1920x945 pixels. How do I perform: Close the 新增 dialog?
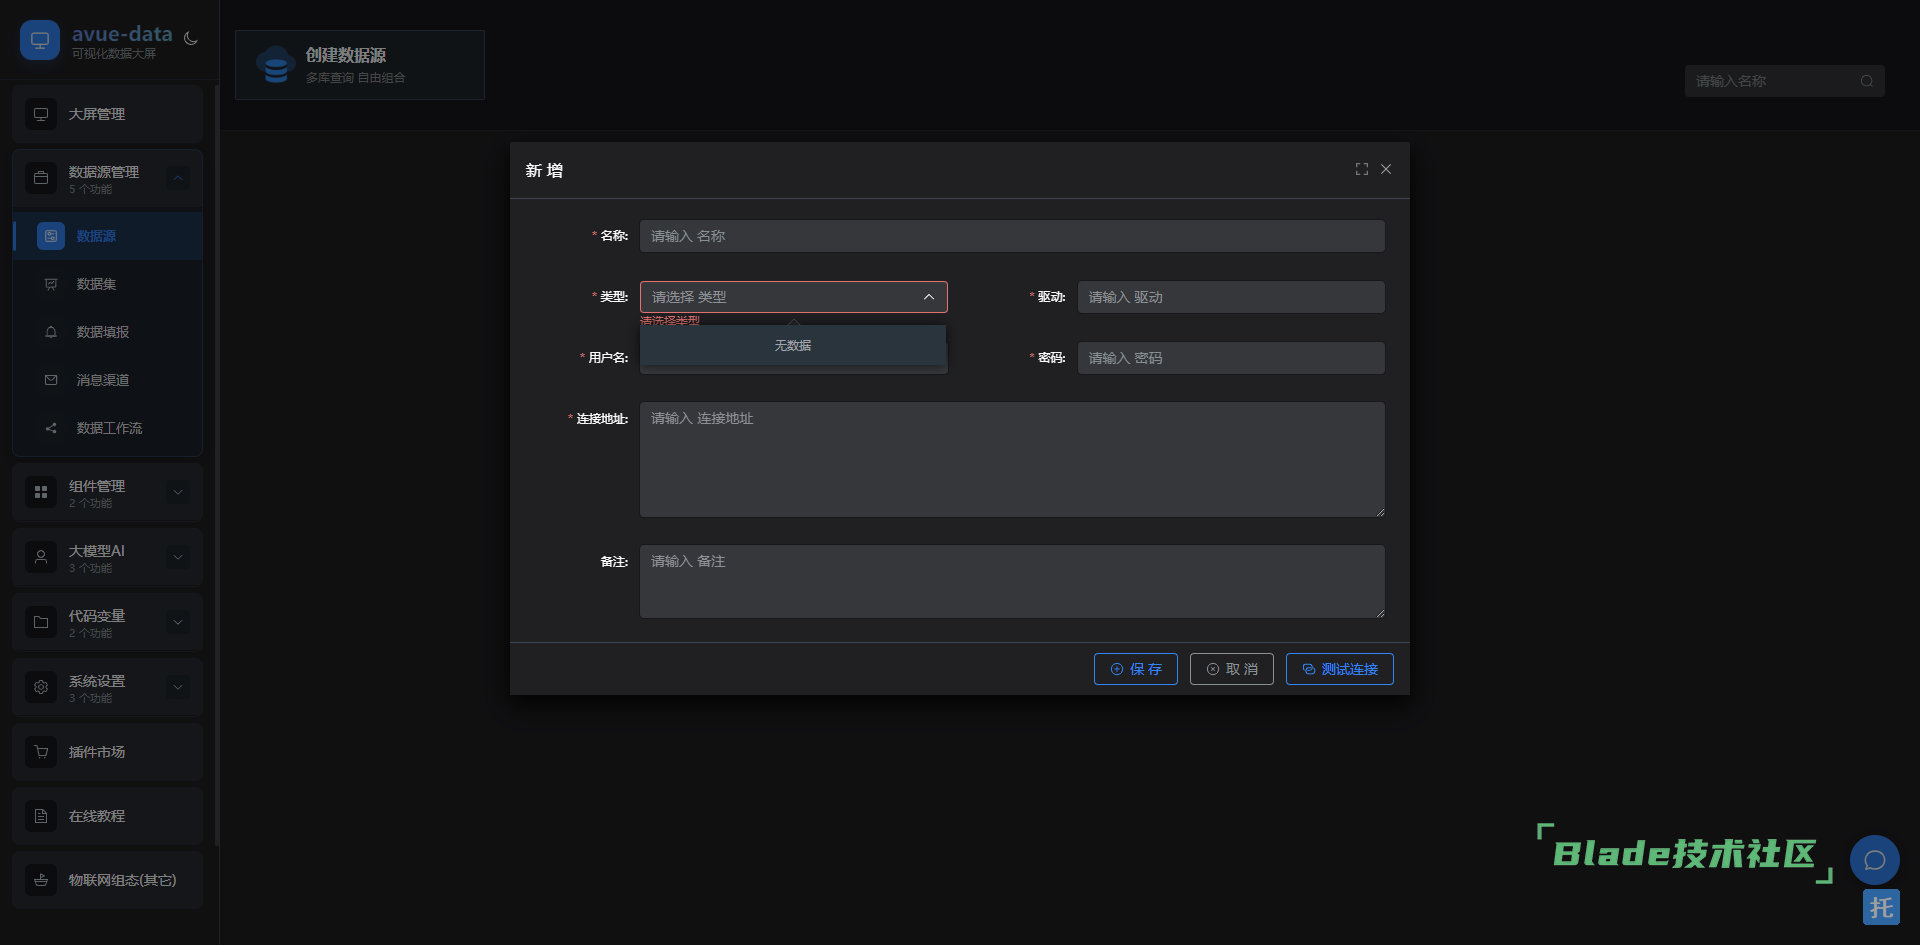[1386, 170]
